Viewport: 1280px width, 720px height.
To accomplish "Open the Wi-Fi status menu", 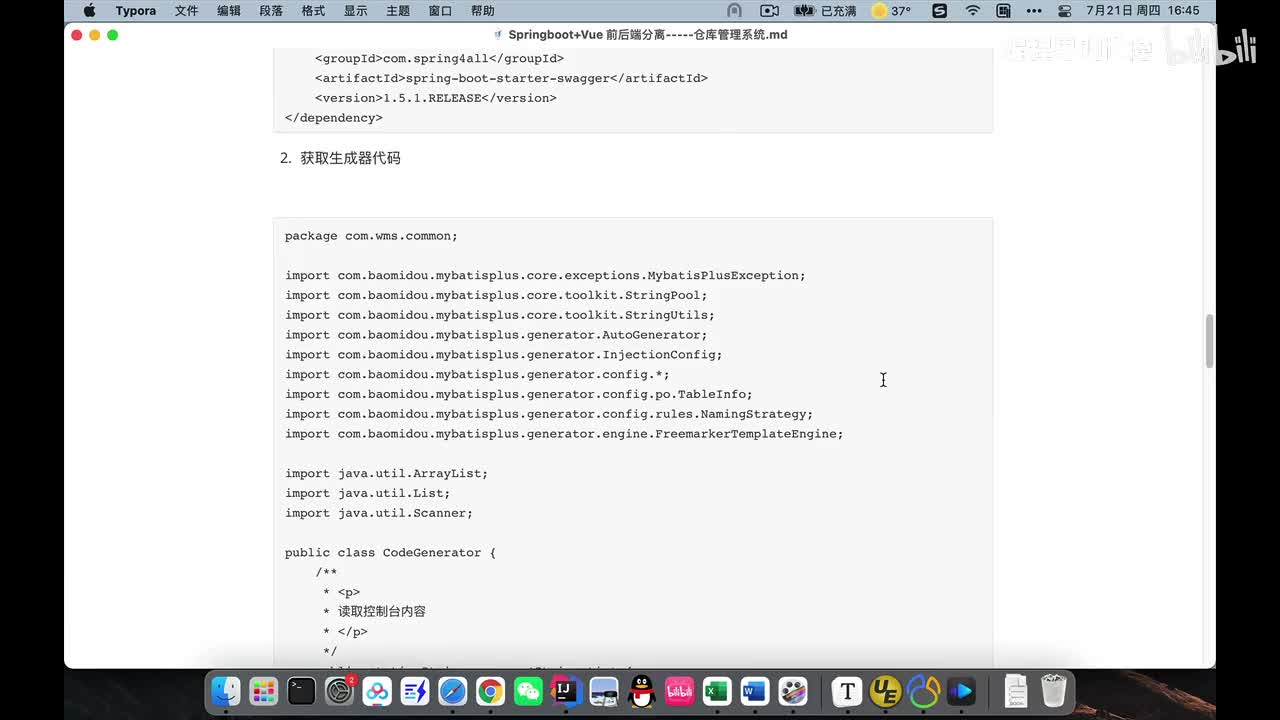I will pos(973,11).
